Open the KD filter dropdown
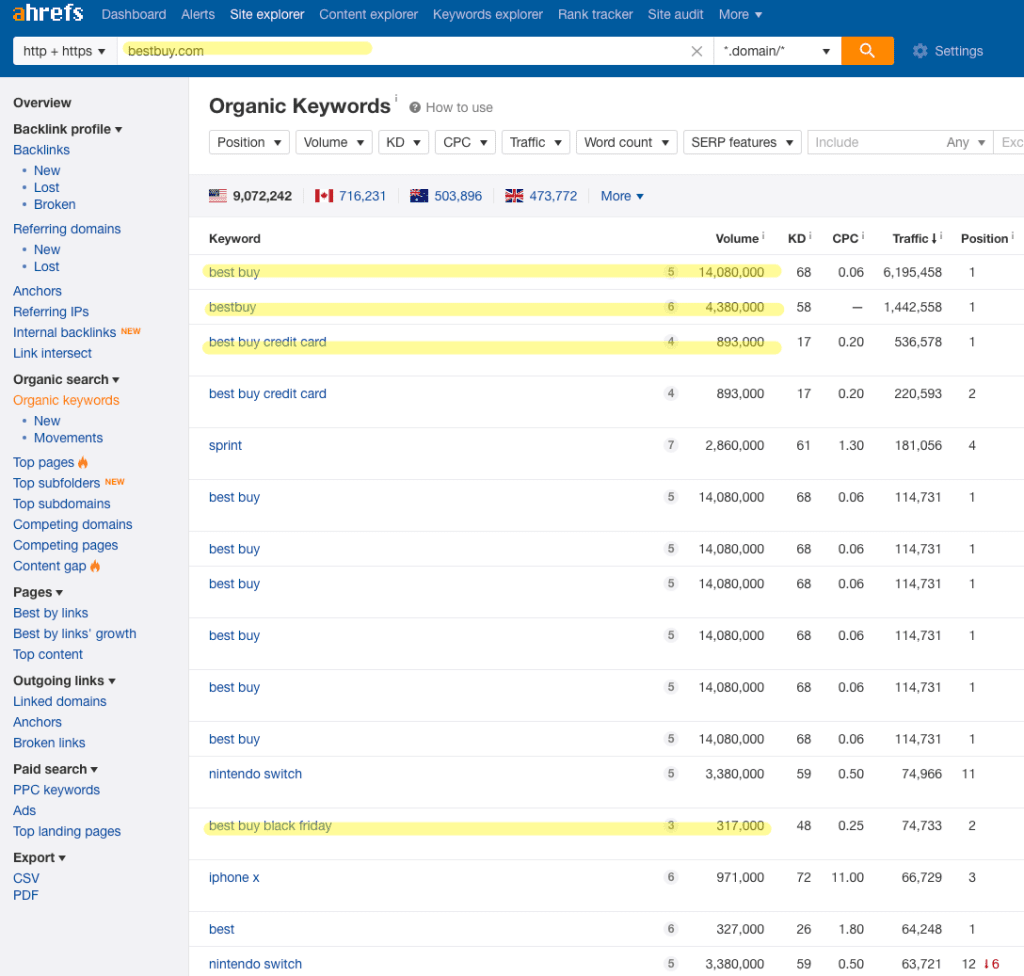The image size is (1024, 976). click(x=403, y=142)
